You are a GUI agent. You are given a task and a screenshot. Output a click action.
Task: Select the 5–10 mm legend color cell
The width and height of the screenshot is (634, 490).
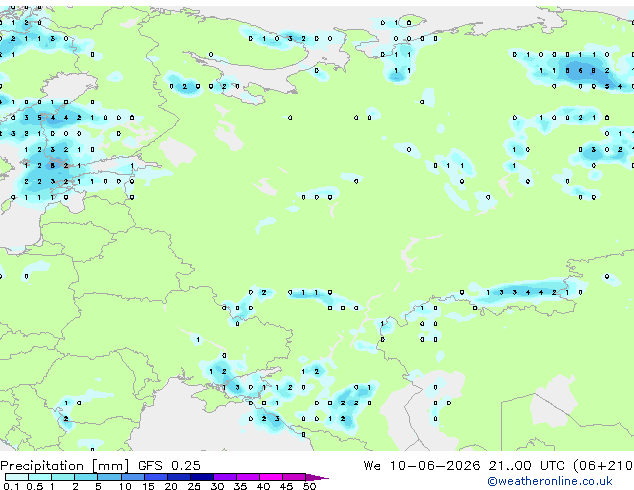[110, 477]
